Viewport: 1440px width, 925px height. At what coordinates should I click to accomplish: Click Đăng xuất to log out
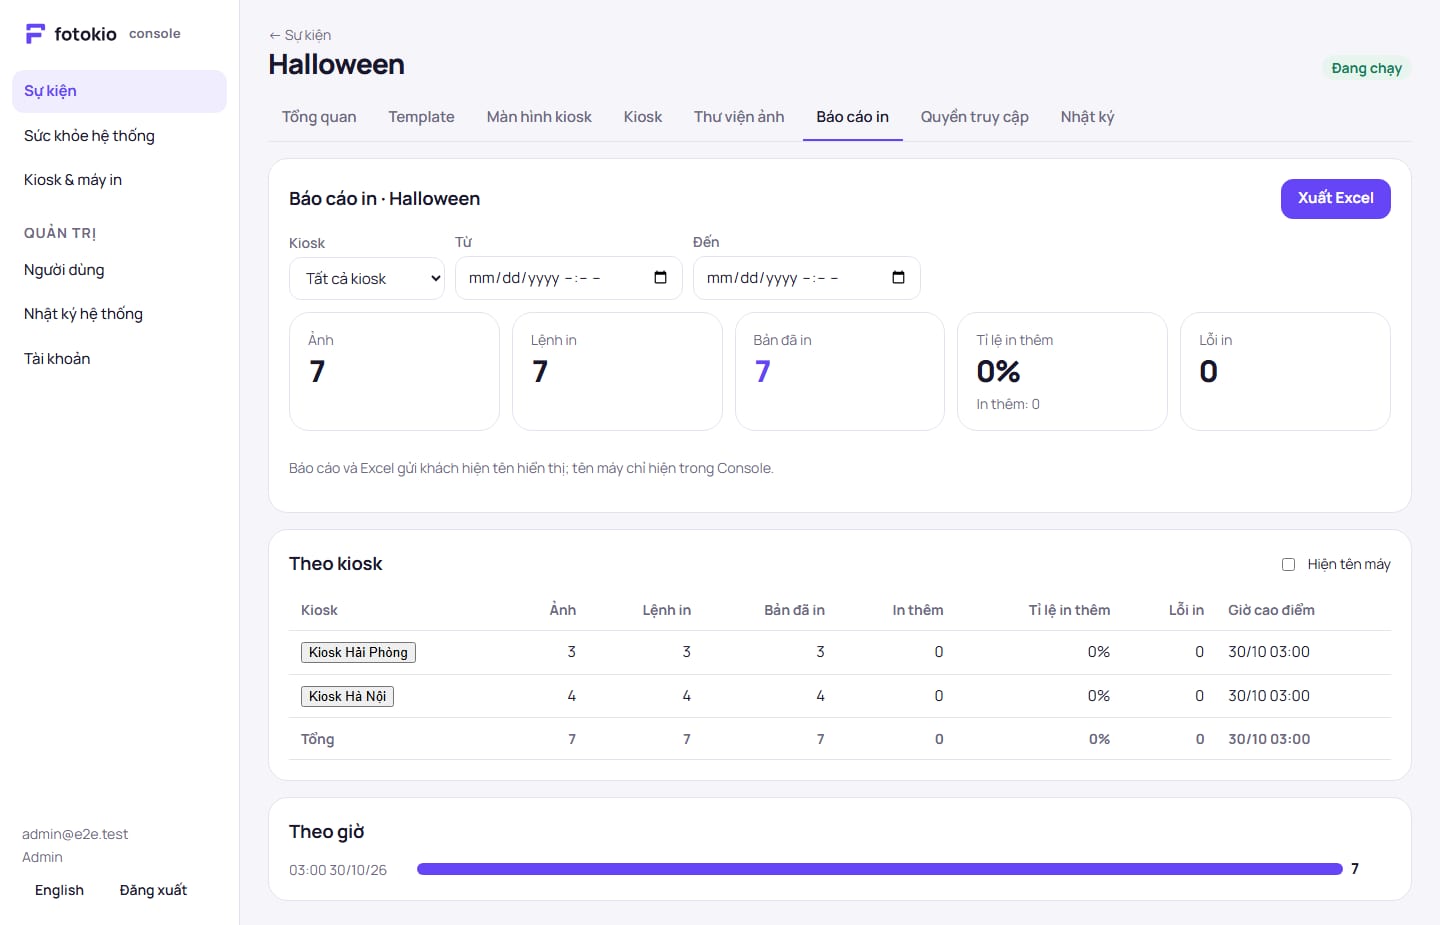point(153,890)
